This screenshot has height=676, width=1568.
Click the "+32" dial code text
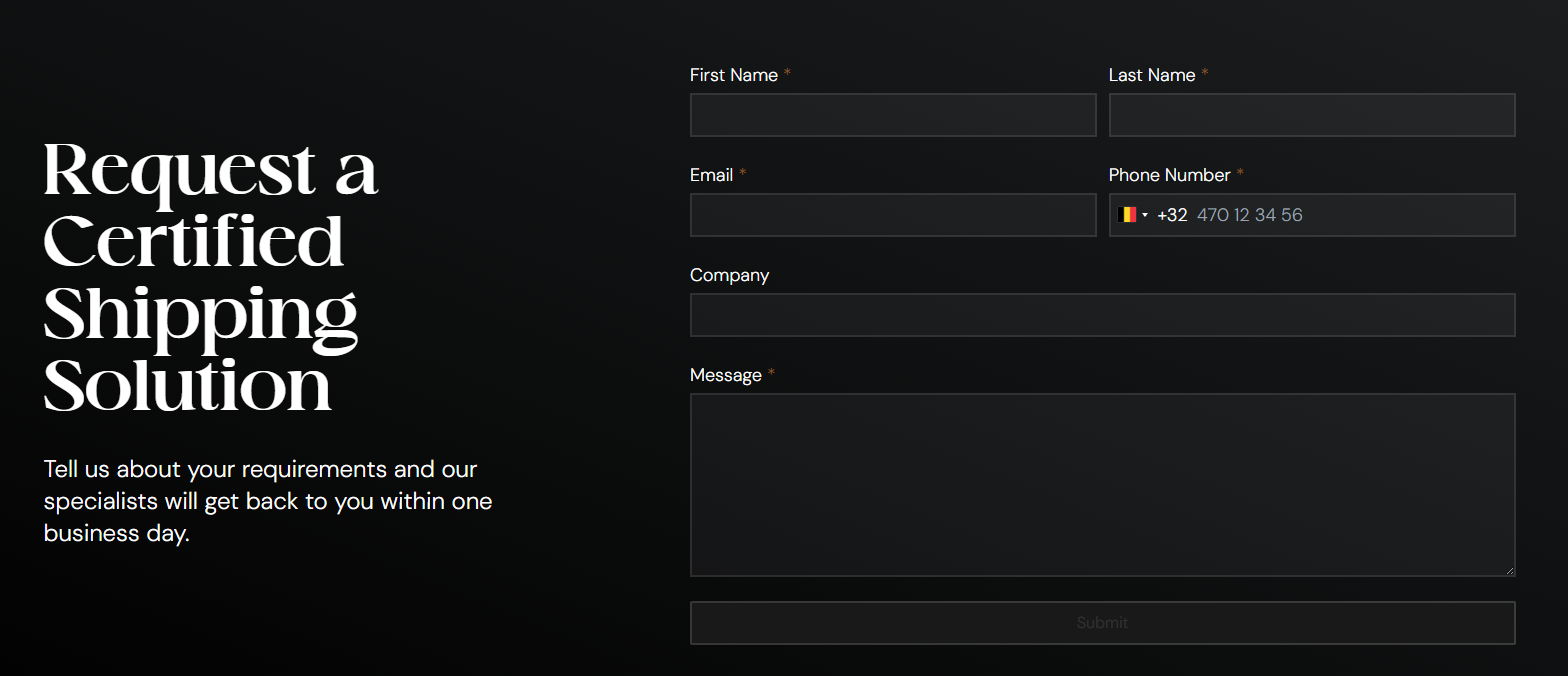coord(1172,215)
